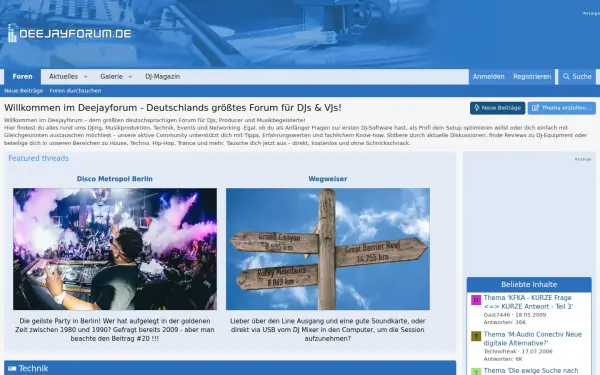Screen dimensions: 600x375
Task: Click the Wegweiser signpost image
Action: (328, 249)
